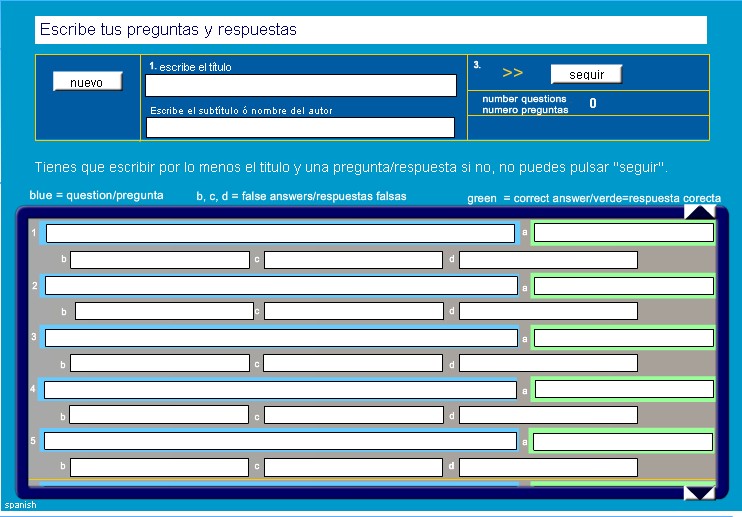Click the false answer 'b' field for question 4

[159, 414]
